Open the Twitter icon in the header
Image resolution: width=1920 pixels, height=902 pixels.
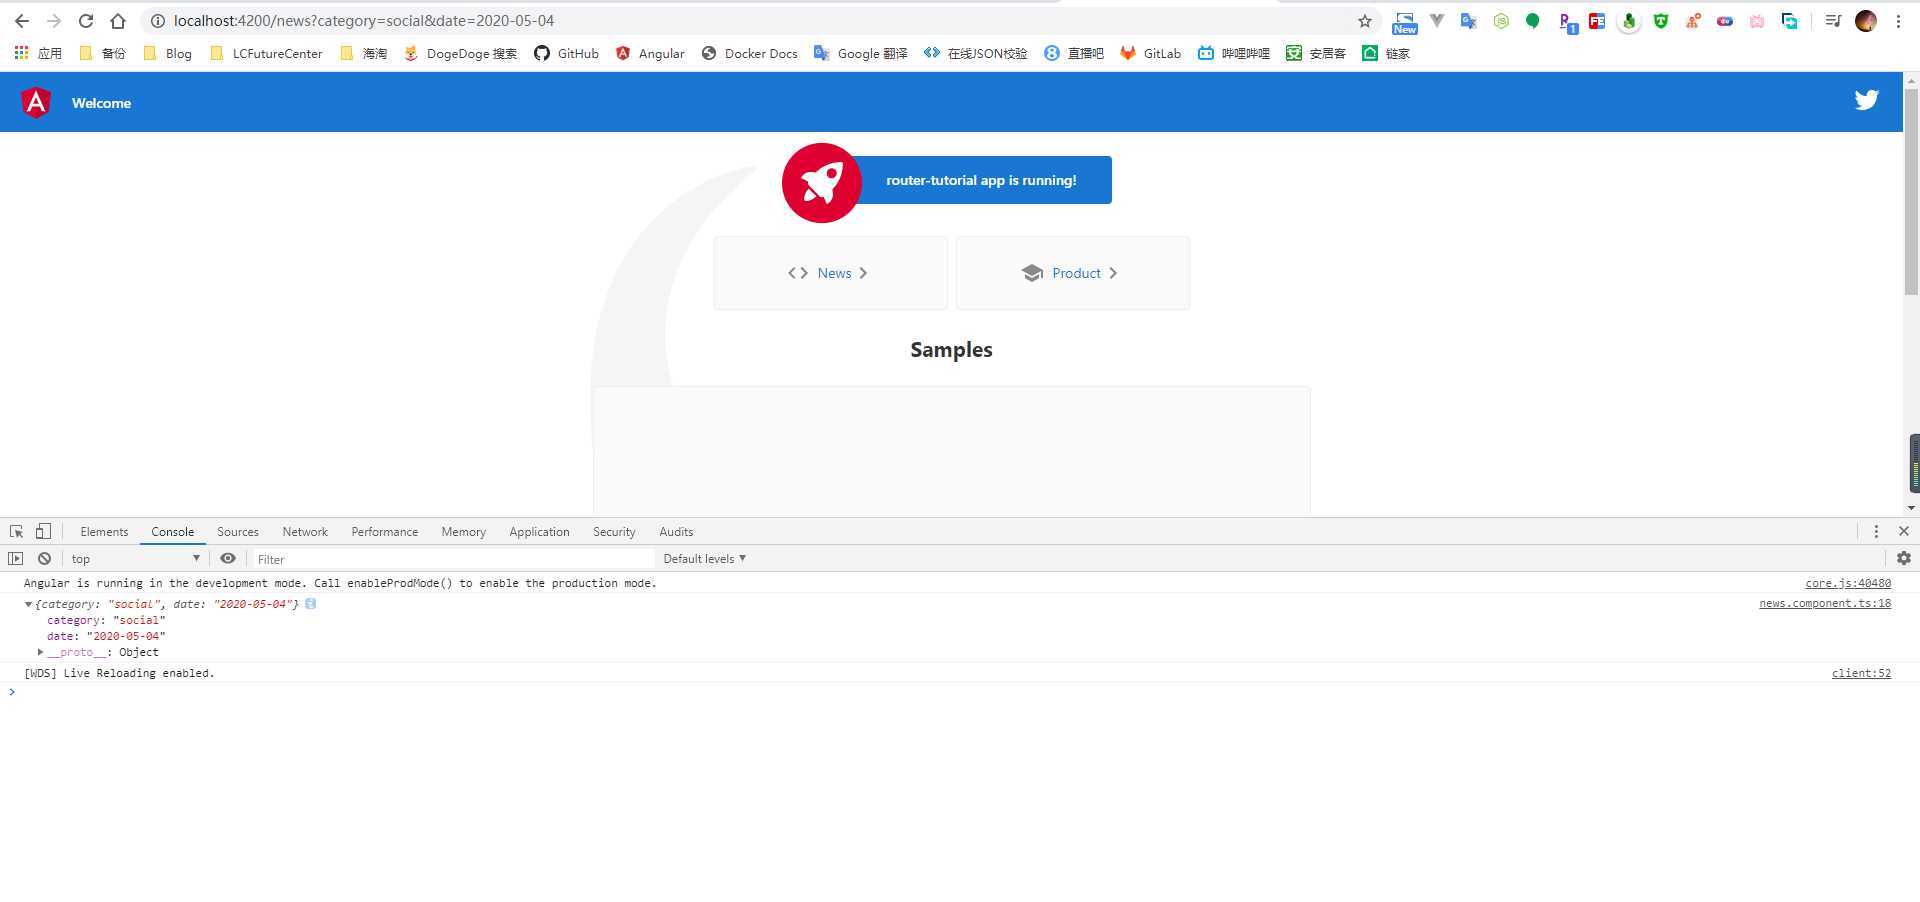(x=1866, y=100)
